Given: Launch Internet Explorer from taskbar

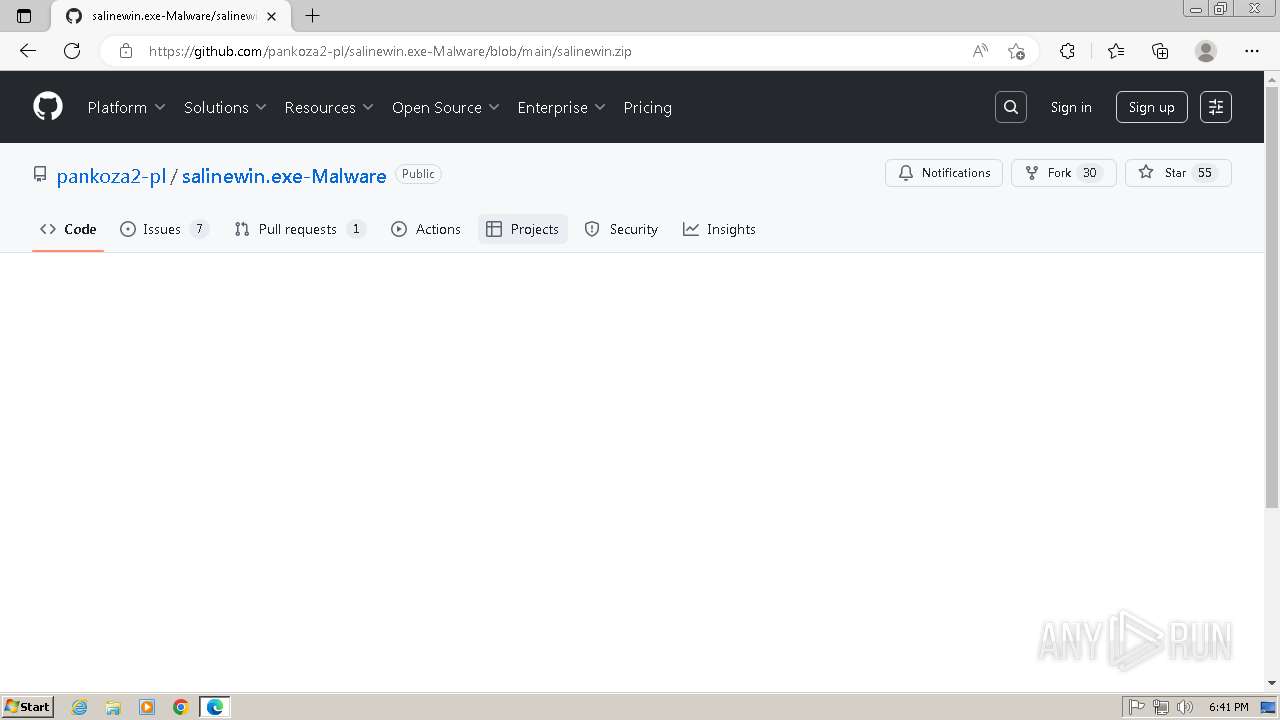Looking at the screenshot, I should tap(79, 707).
